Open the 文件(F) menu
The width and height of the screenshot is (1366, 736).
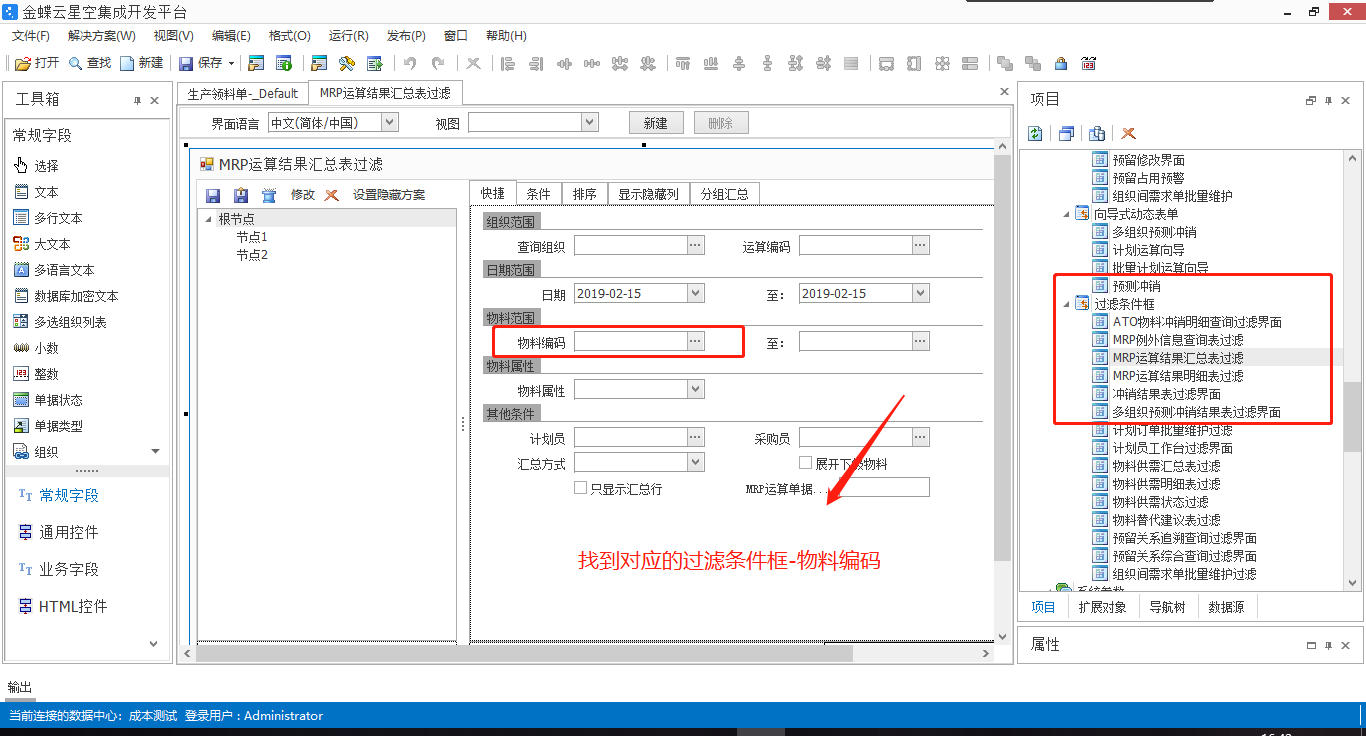pos(31,35)
